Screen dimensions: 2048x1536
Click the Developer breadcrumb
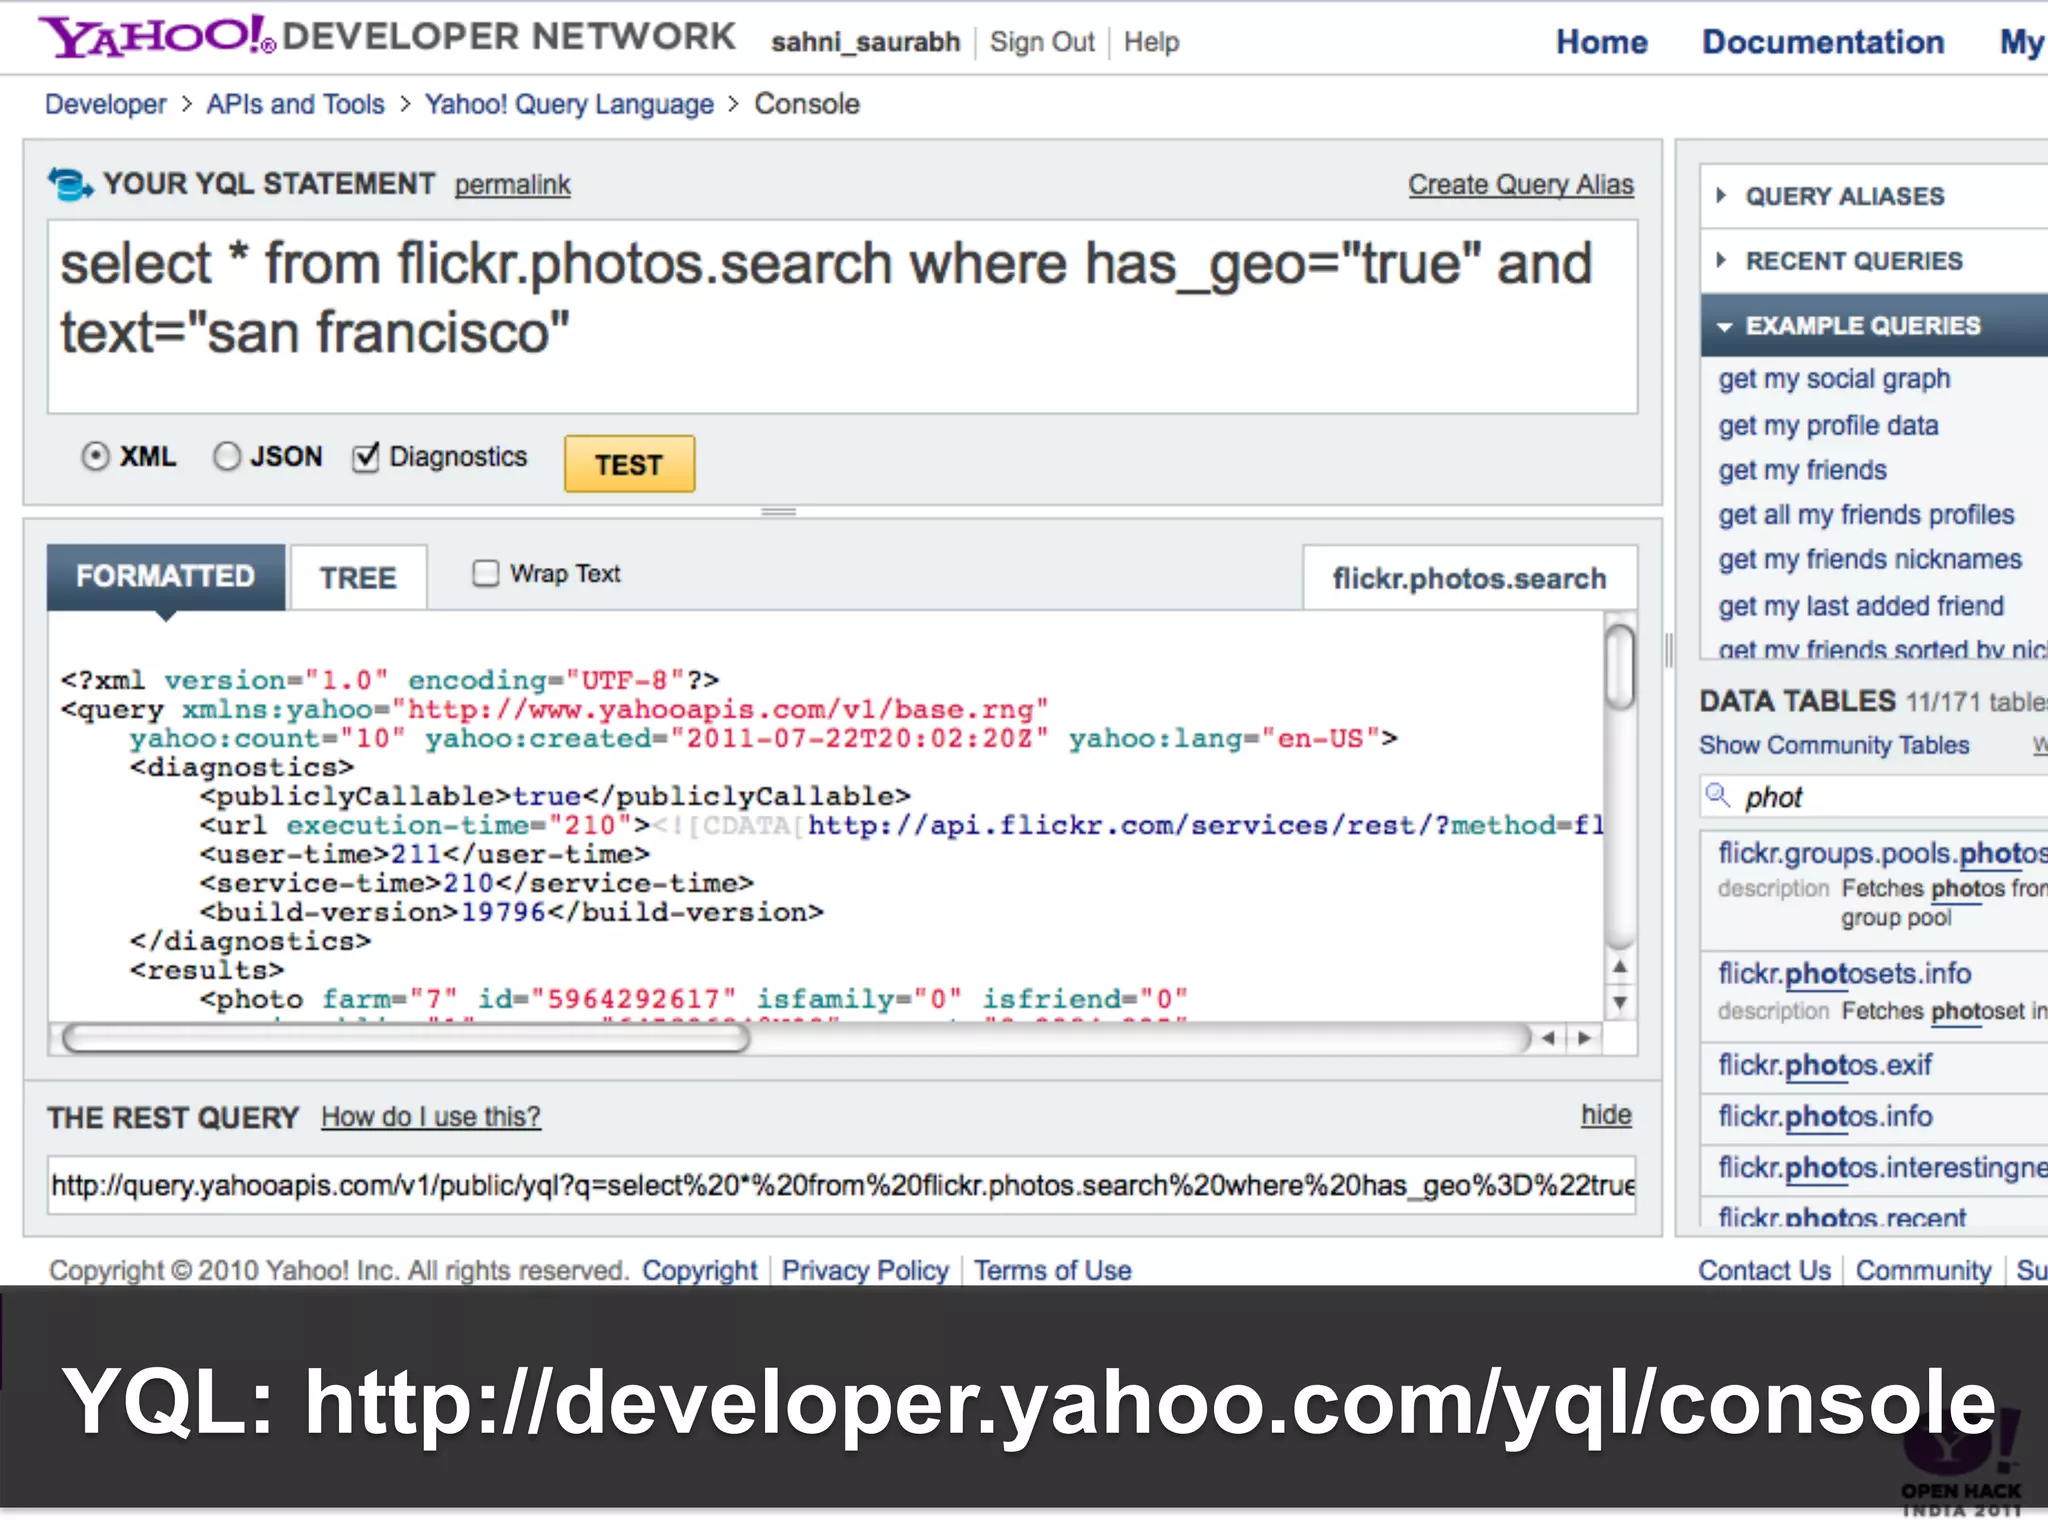pyautogui.click(x=106, y=104)
